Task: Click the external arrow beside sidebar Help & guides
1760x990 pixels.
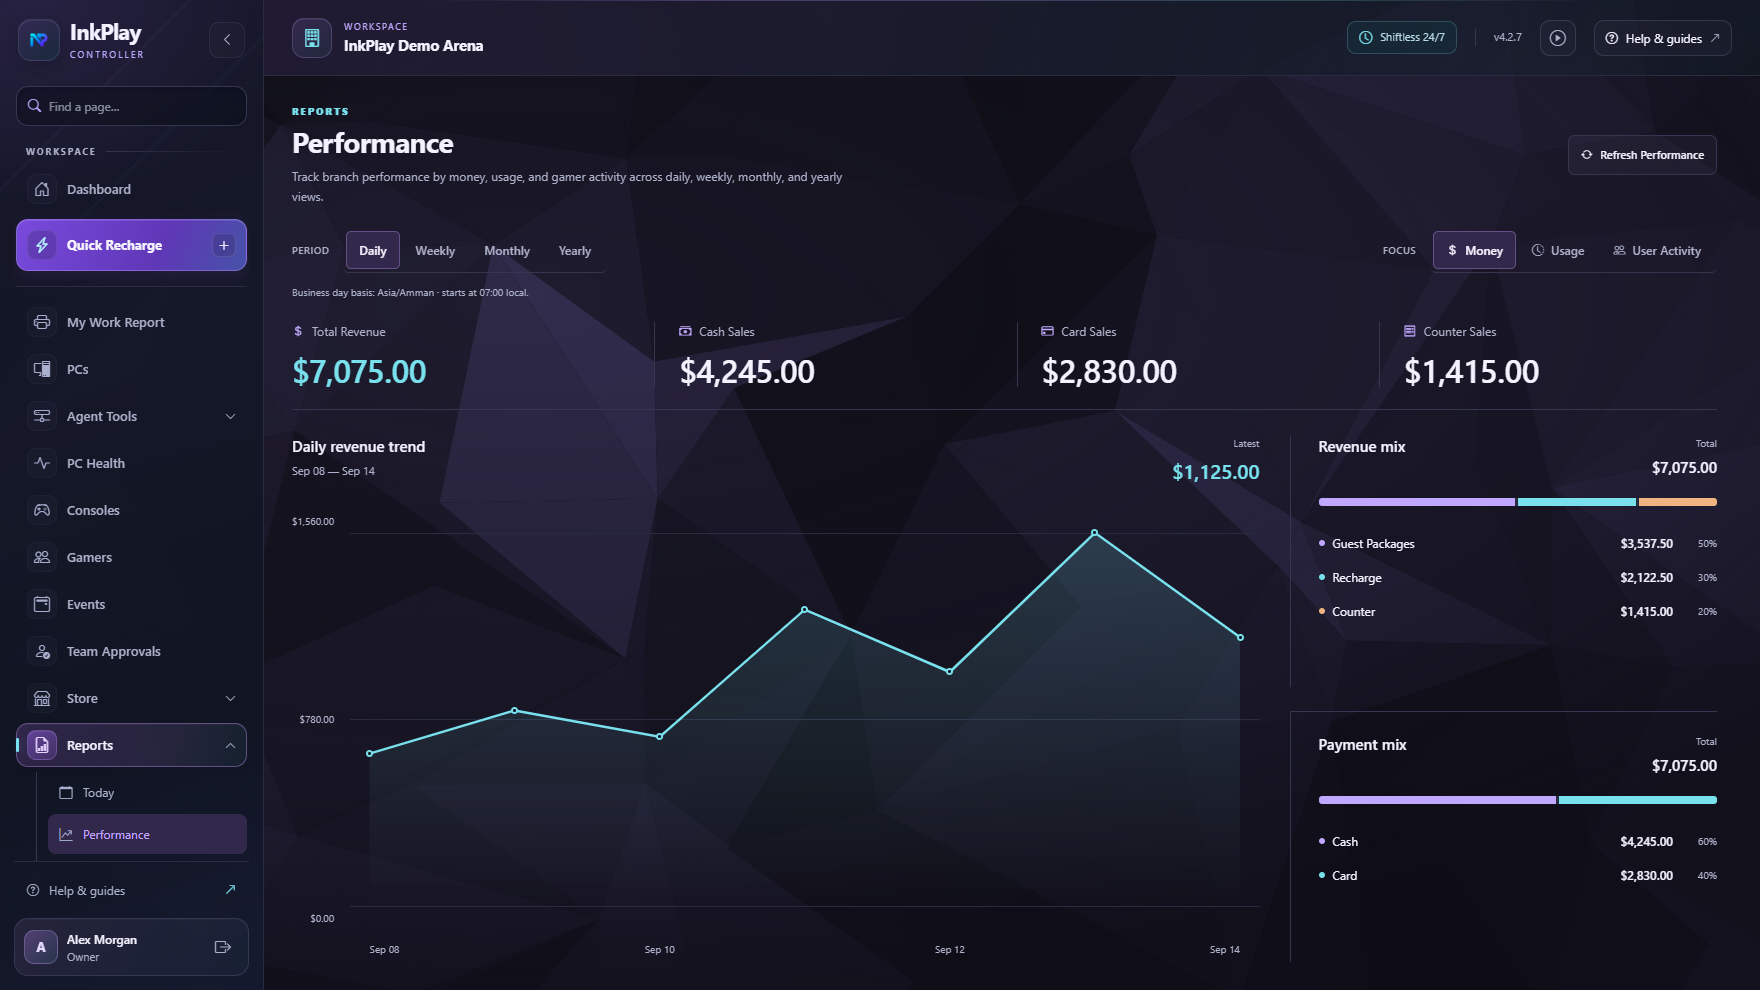Action: pos(231,889)
